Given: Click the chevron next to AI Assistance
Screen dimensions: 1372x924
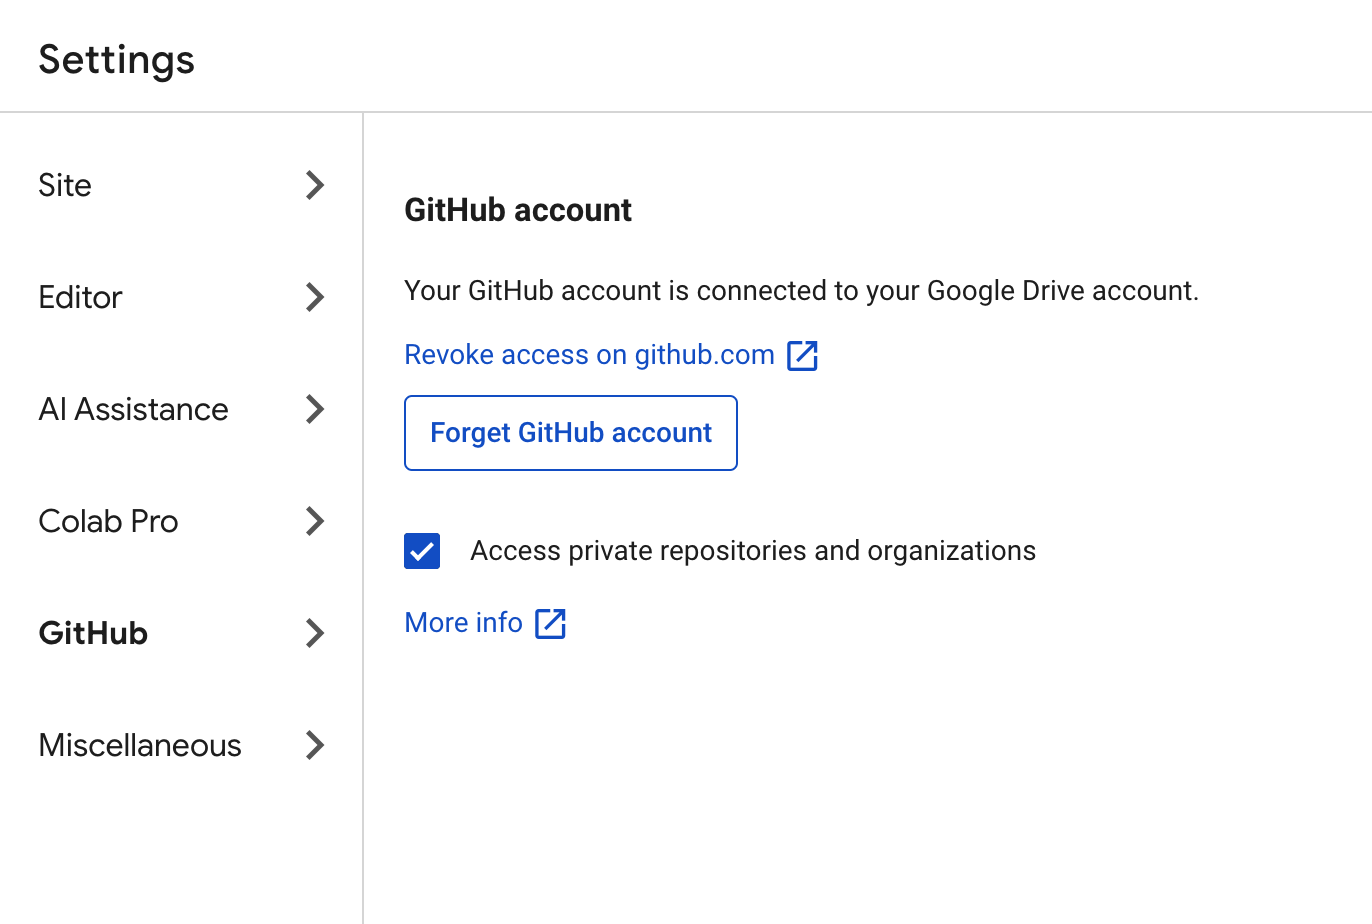Looking at the screenshot, I should [315, 409].
